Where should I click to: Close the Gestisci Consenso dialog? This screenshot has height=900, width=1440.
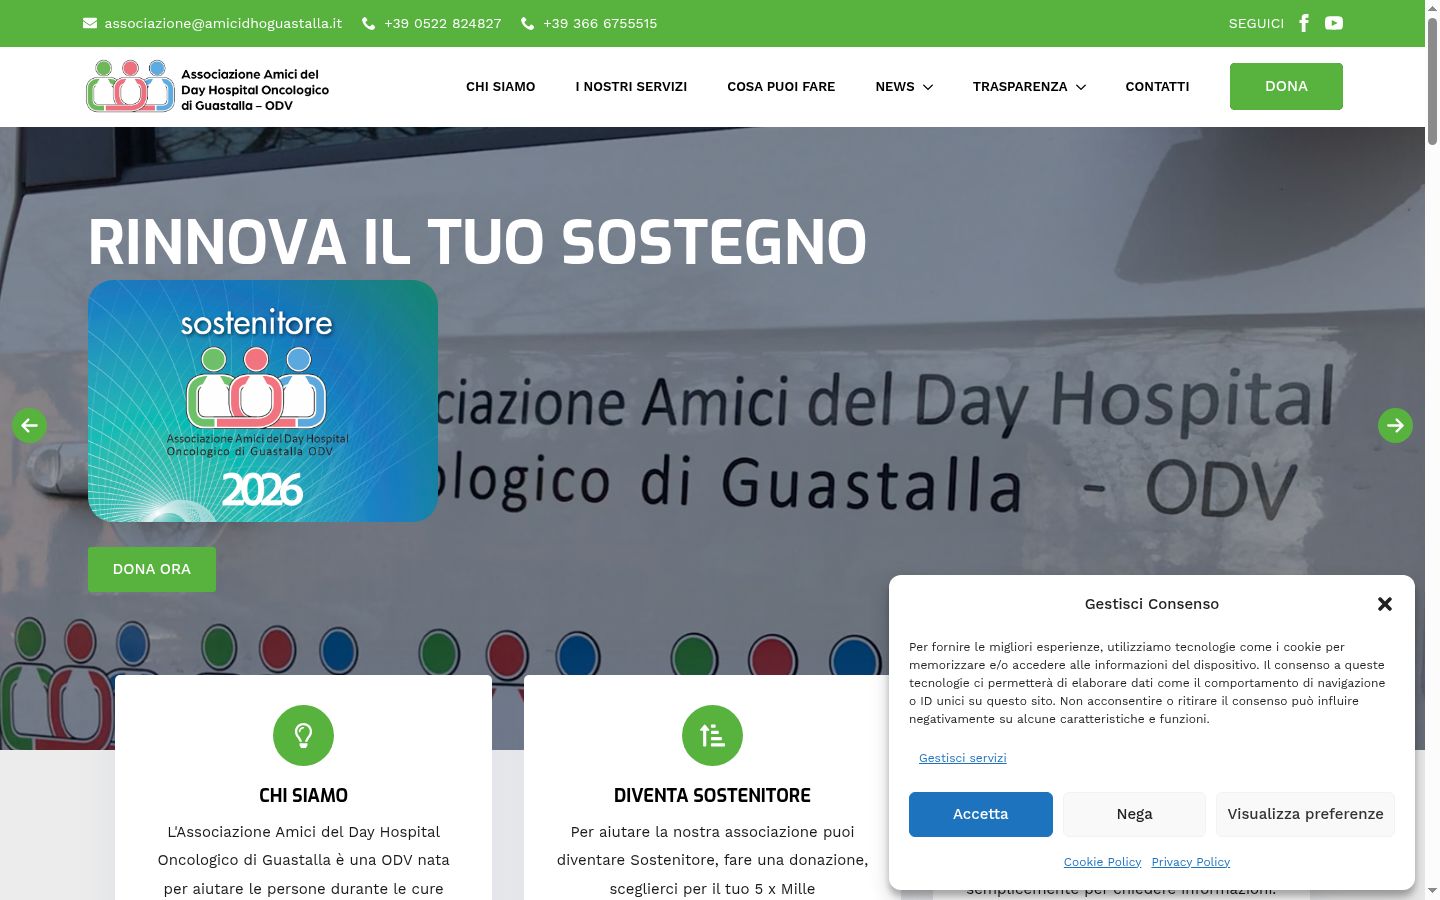[1385, 604]
